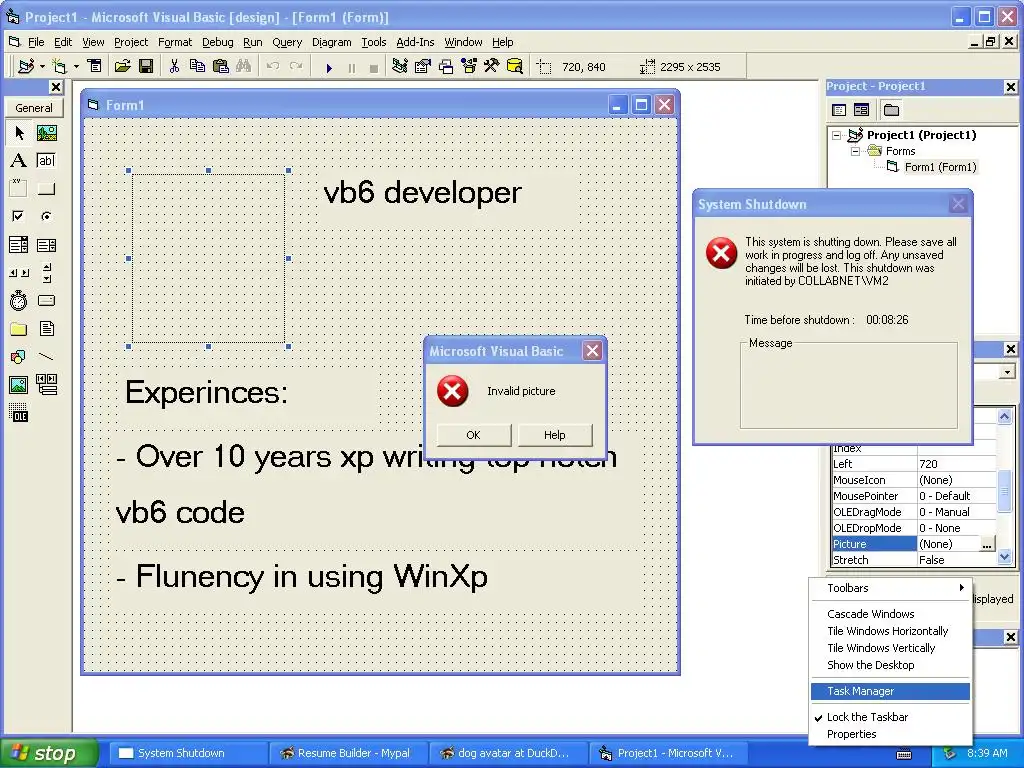This screenshot has height=768, width=1024.
Task: Open the Format menu
Action: click(x=175, y=42)
